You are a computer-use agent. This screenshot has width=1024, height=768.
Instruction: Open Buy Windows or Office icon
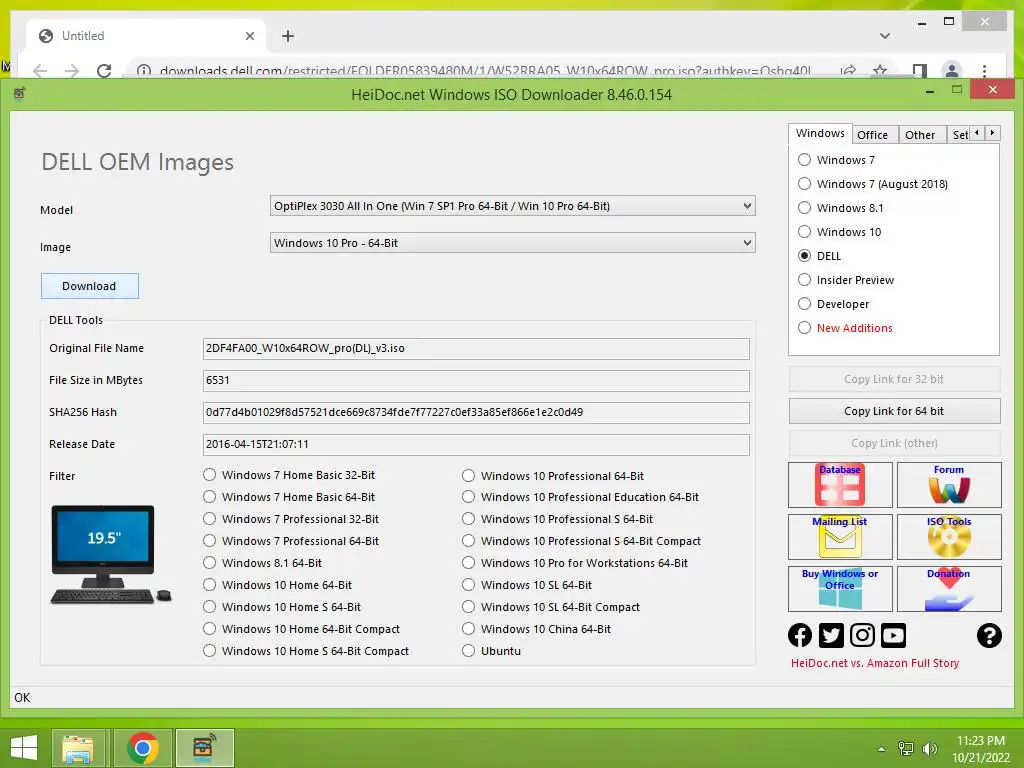click(x=840, y=588)
